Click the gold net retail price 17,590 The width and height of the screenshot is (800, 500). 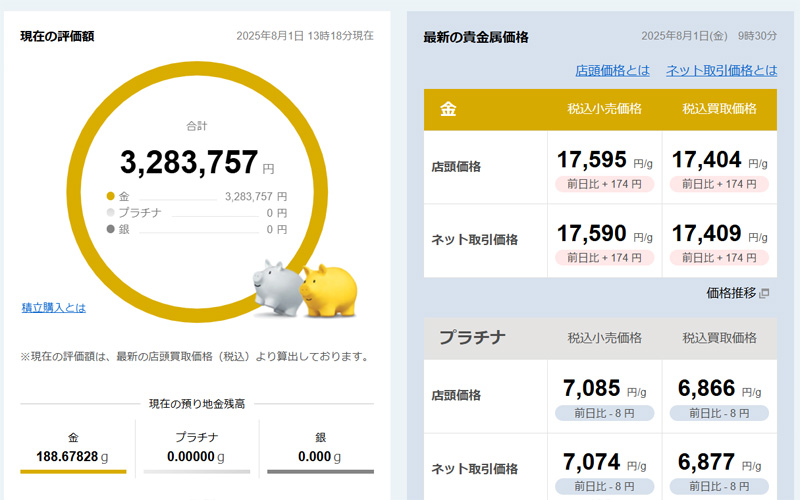tap(592, 234)
